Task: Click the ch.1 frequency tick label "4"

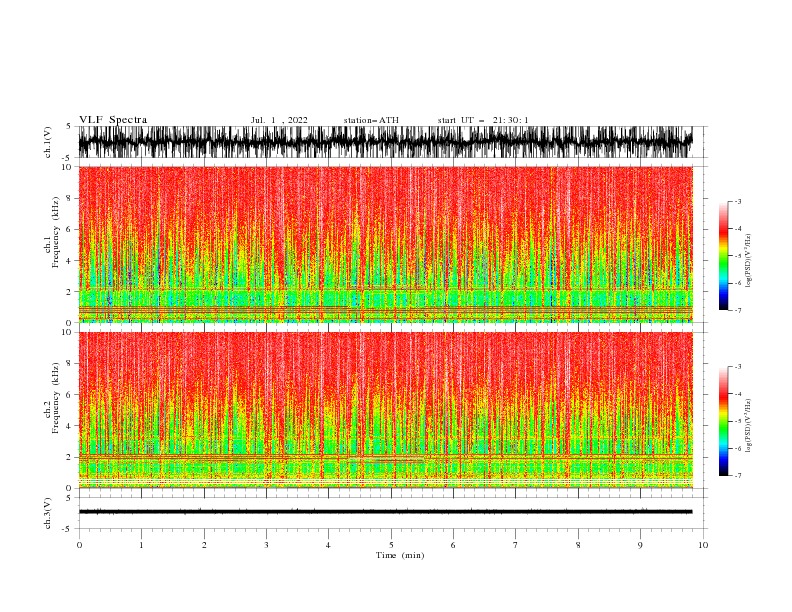Action: coord(69,261)
